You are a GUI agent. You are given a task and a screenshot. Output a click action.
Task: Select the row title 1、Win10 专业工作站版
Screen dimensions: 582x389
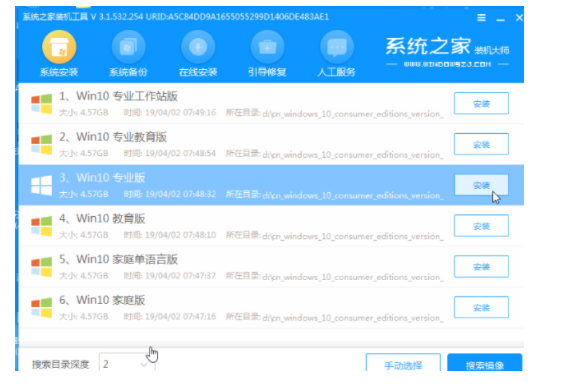pyautogui.click(x=118, y=96)
